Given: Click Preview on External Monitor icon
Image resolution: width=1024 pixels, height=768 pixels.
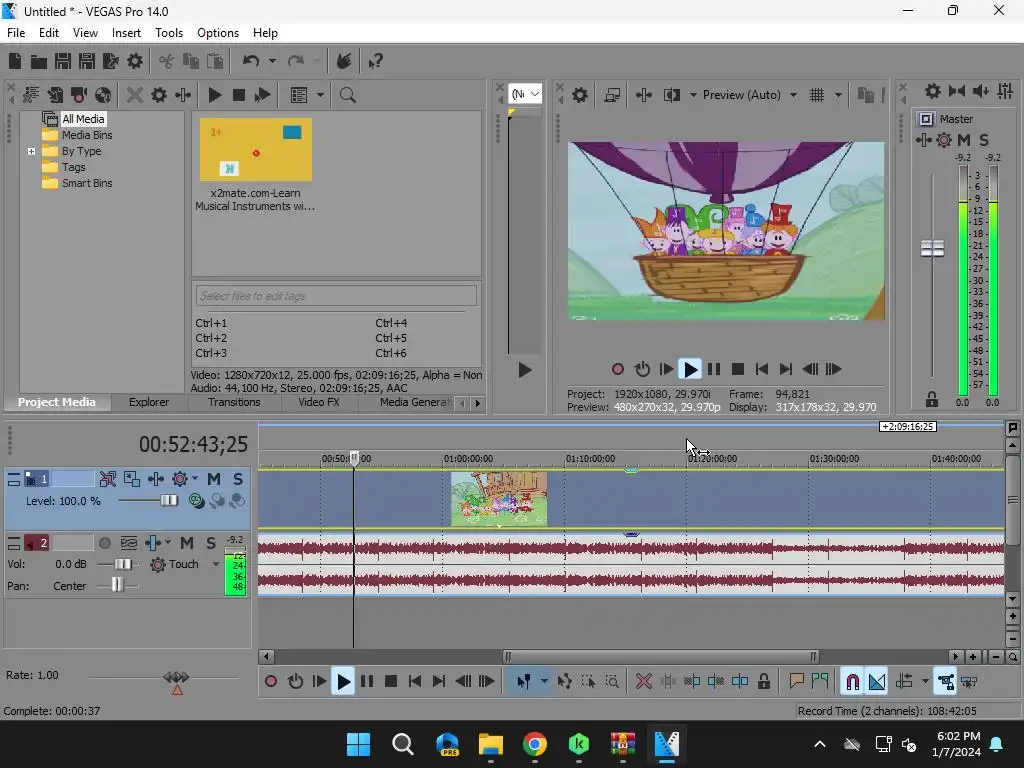Looking at the screenshot, I should pyautogui.click(x=612, y=95).
